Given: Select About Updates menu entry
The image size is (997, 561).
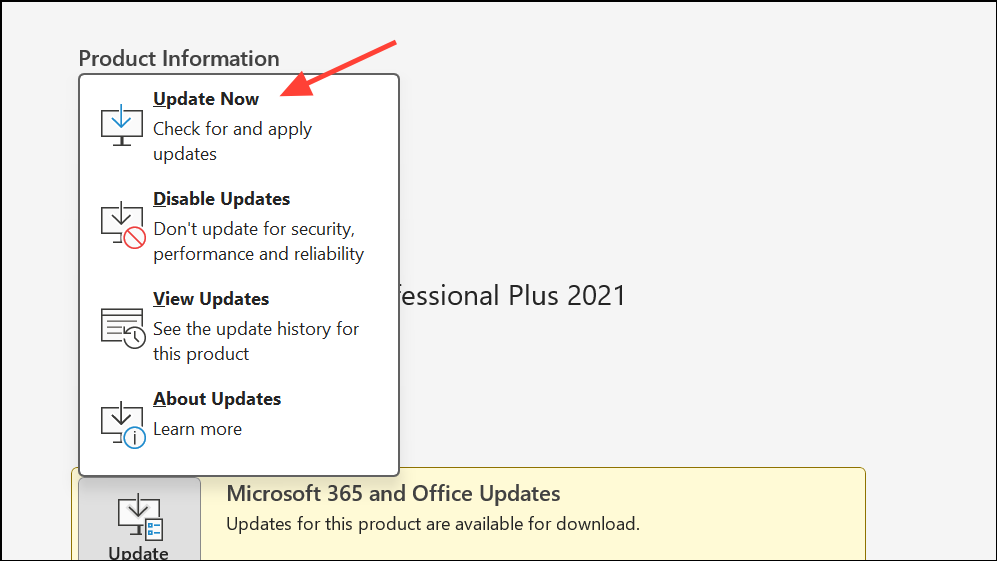Looking at the screenshot, I should point(217,399).
